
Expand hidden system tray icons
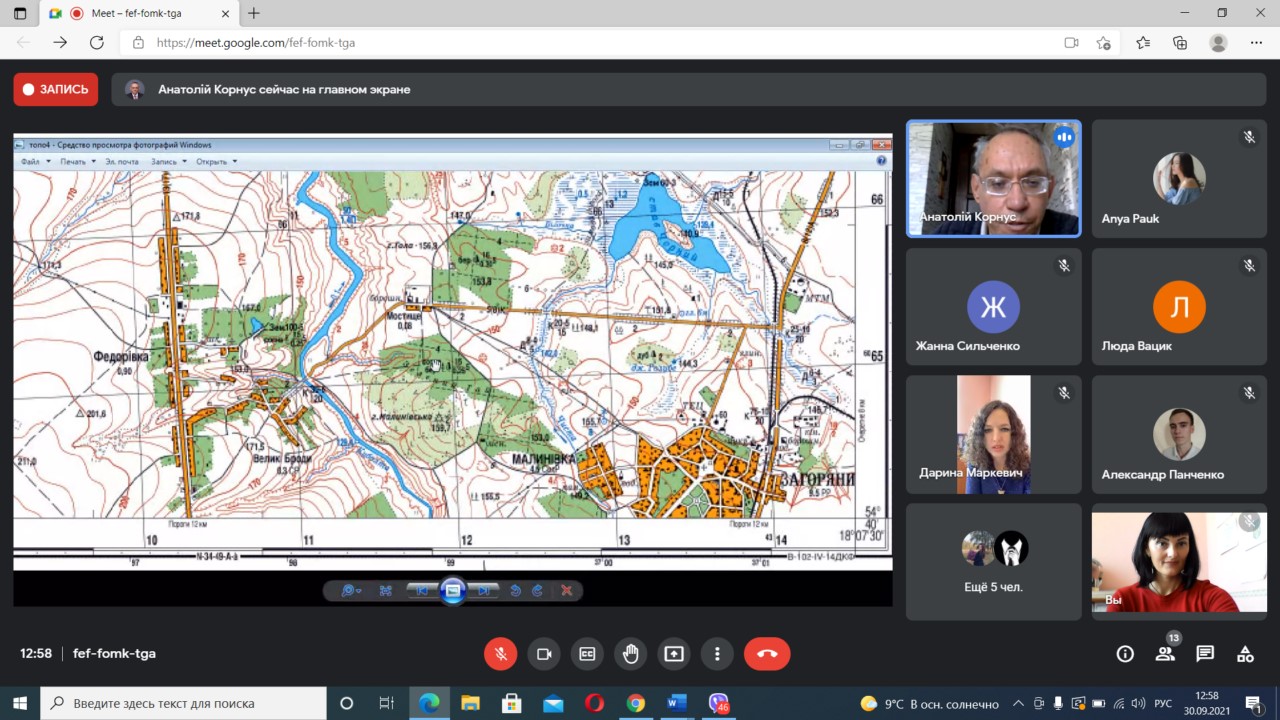tap(1018, 703)
